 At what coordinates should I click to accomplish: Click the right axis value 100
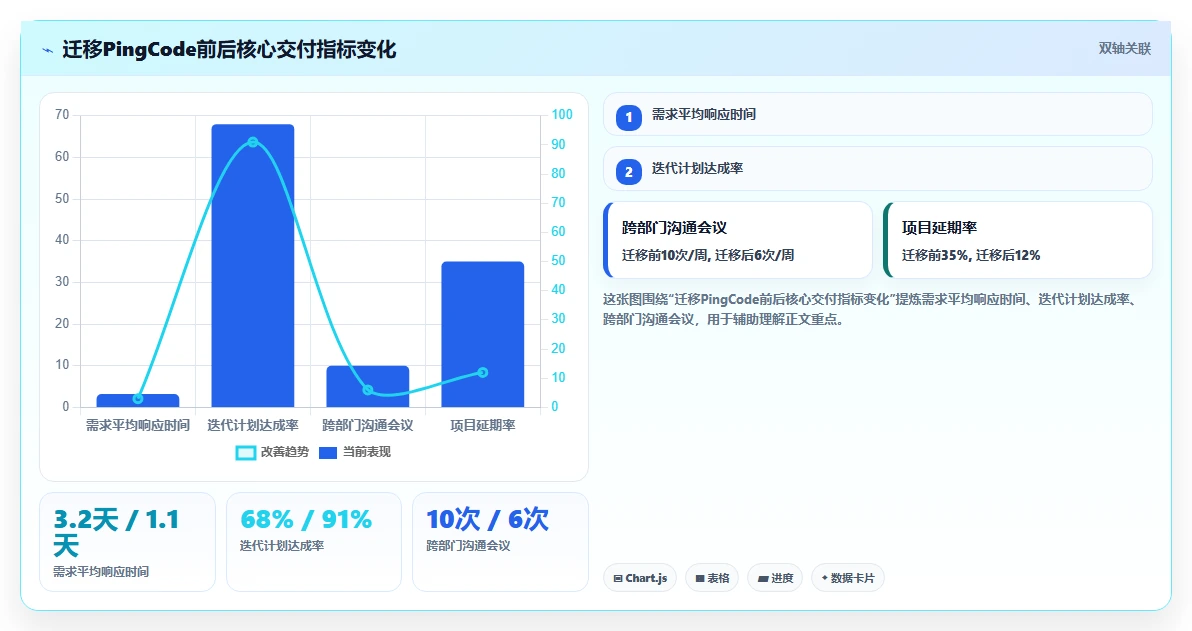click(562, 115)
